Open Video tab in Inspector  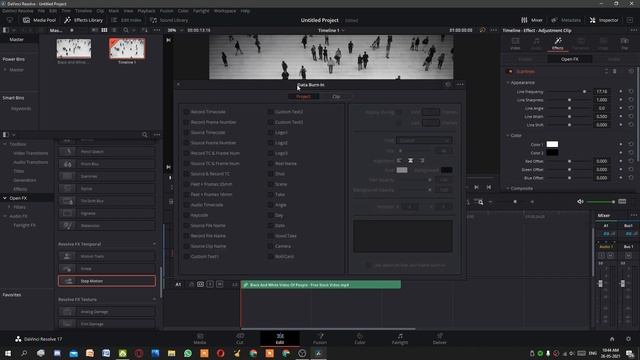pyautogui.click(x=516, y=43)
